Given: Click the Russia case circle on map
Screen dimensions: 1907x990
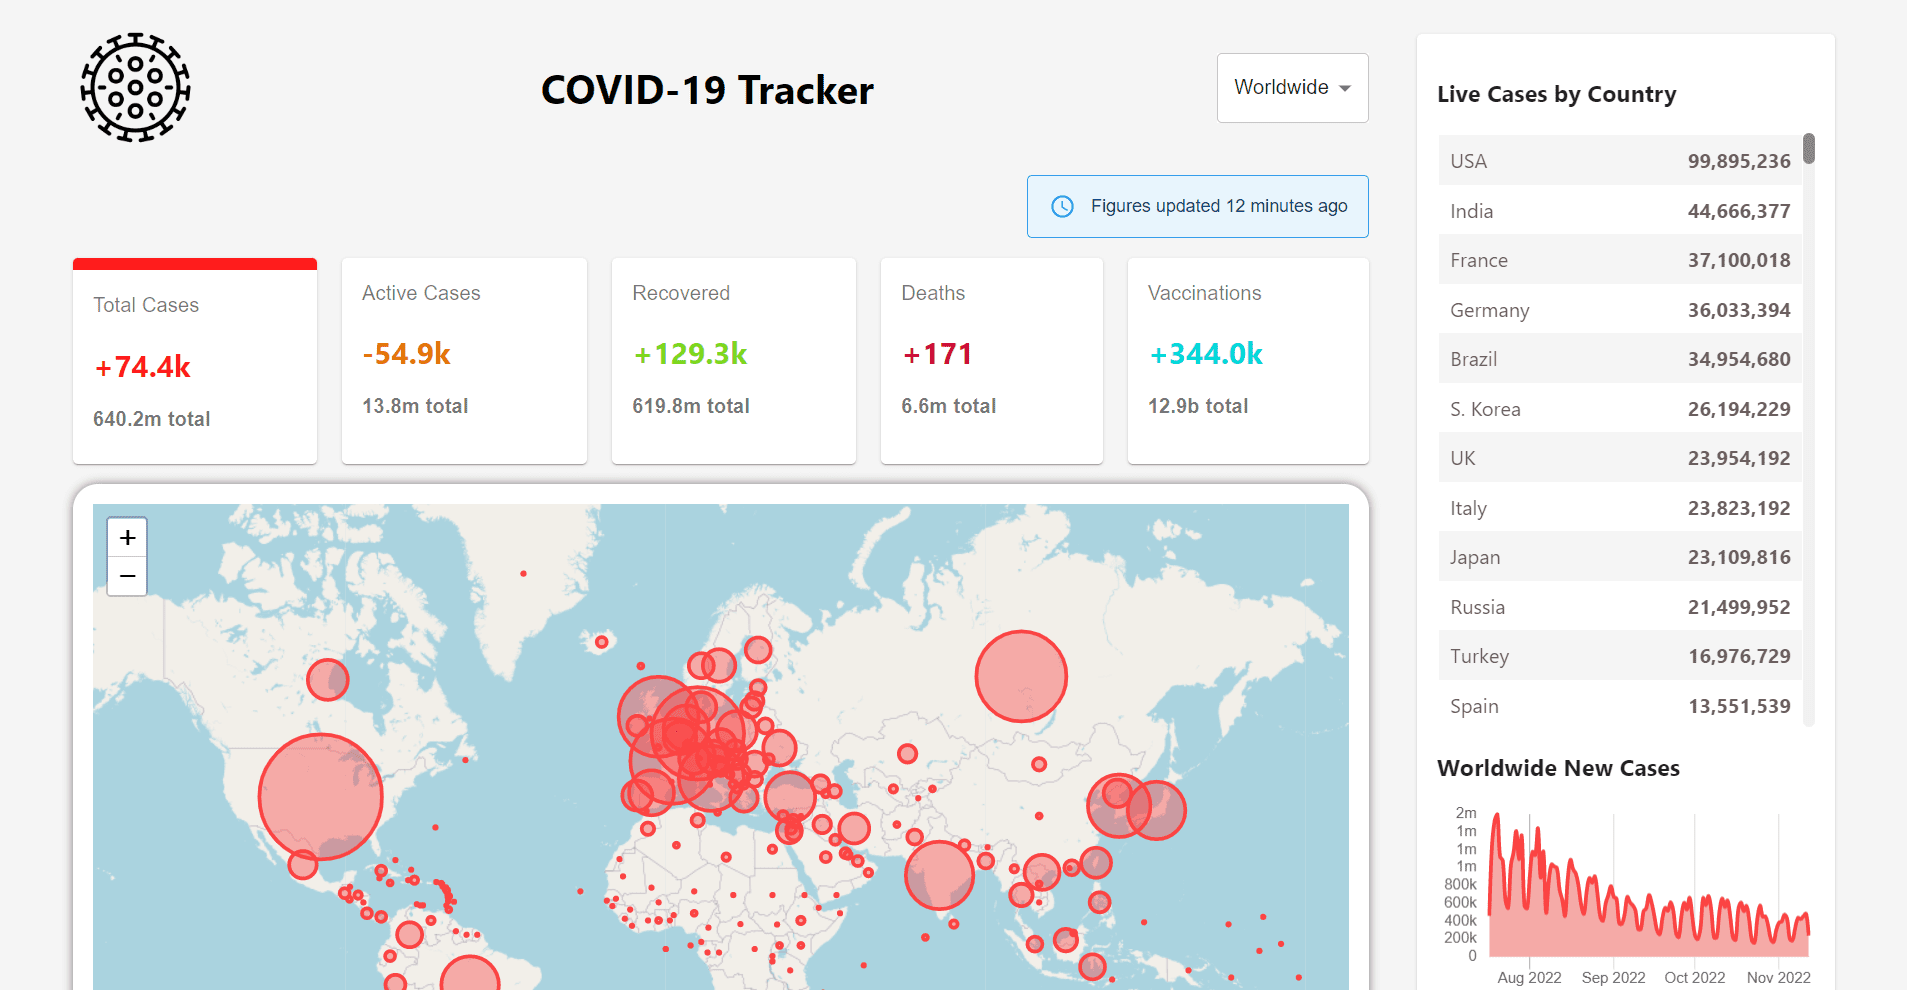Looking at the screenshot, I should pyautogui.click(x=1021, y=676).
